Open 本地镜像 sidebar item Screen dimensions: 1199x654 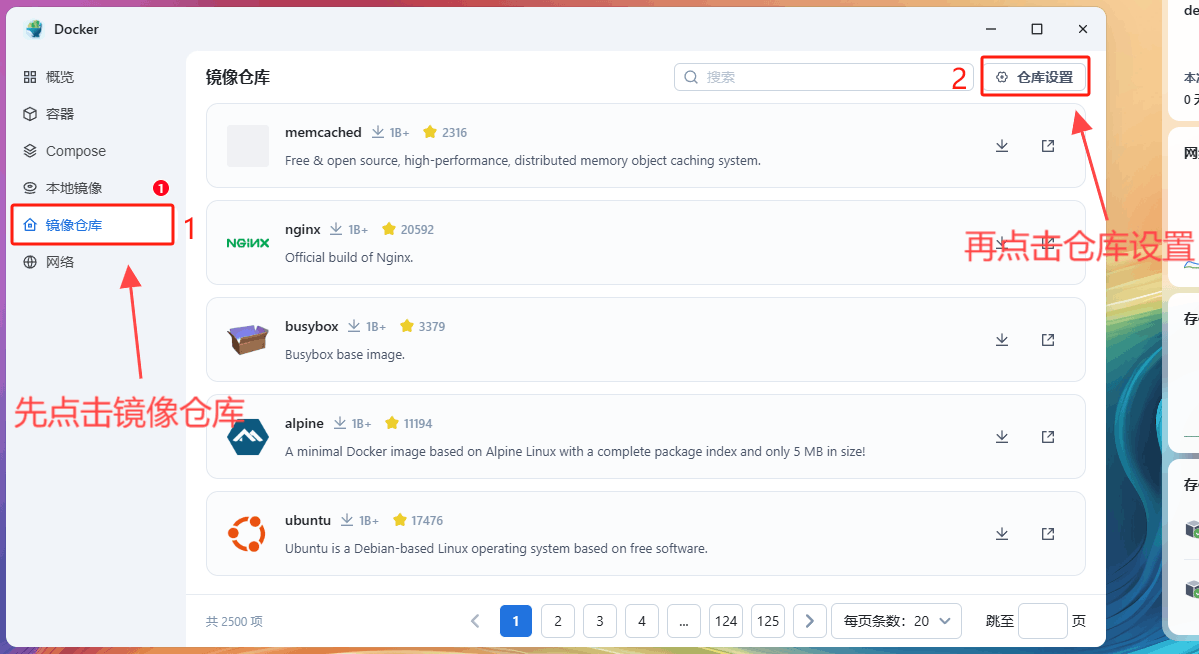click(74, 188)
